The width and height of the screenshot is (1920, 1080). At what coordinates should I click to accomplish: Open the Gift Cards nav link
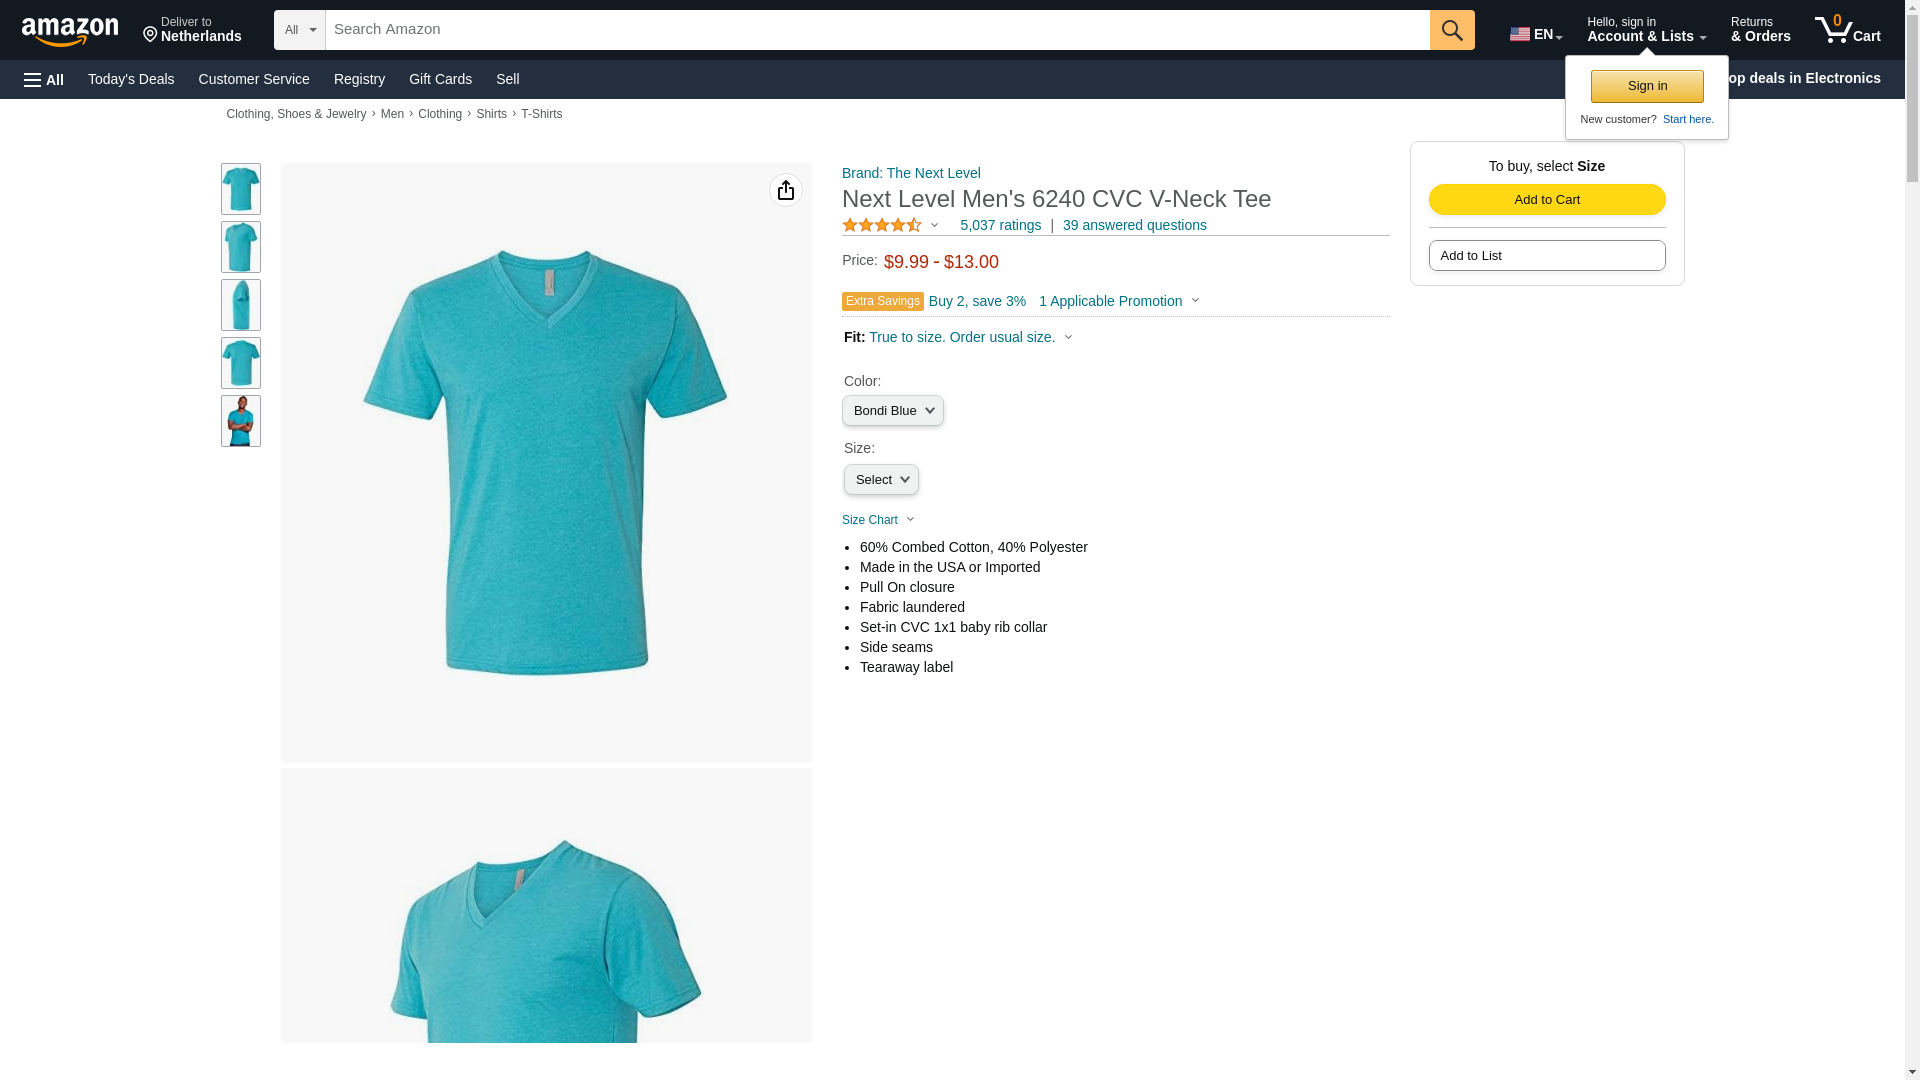pos(440,79)
